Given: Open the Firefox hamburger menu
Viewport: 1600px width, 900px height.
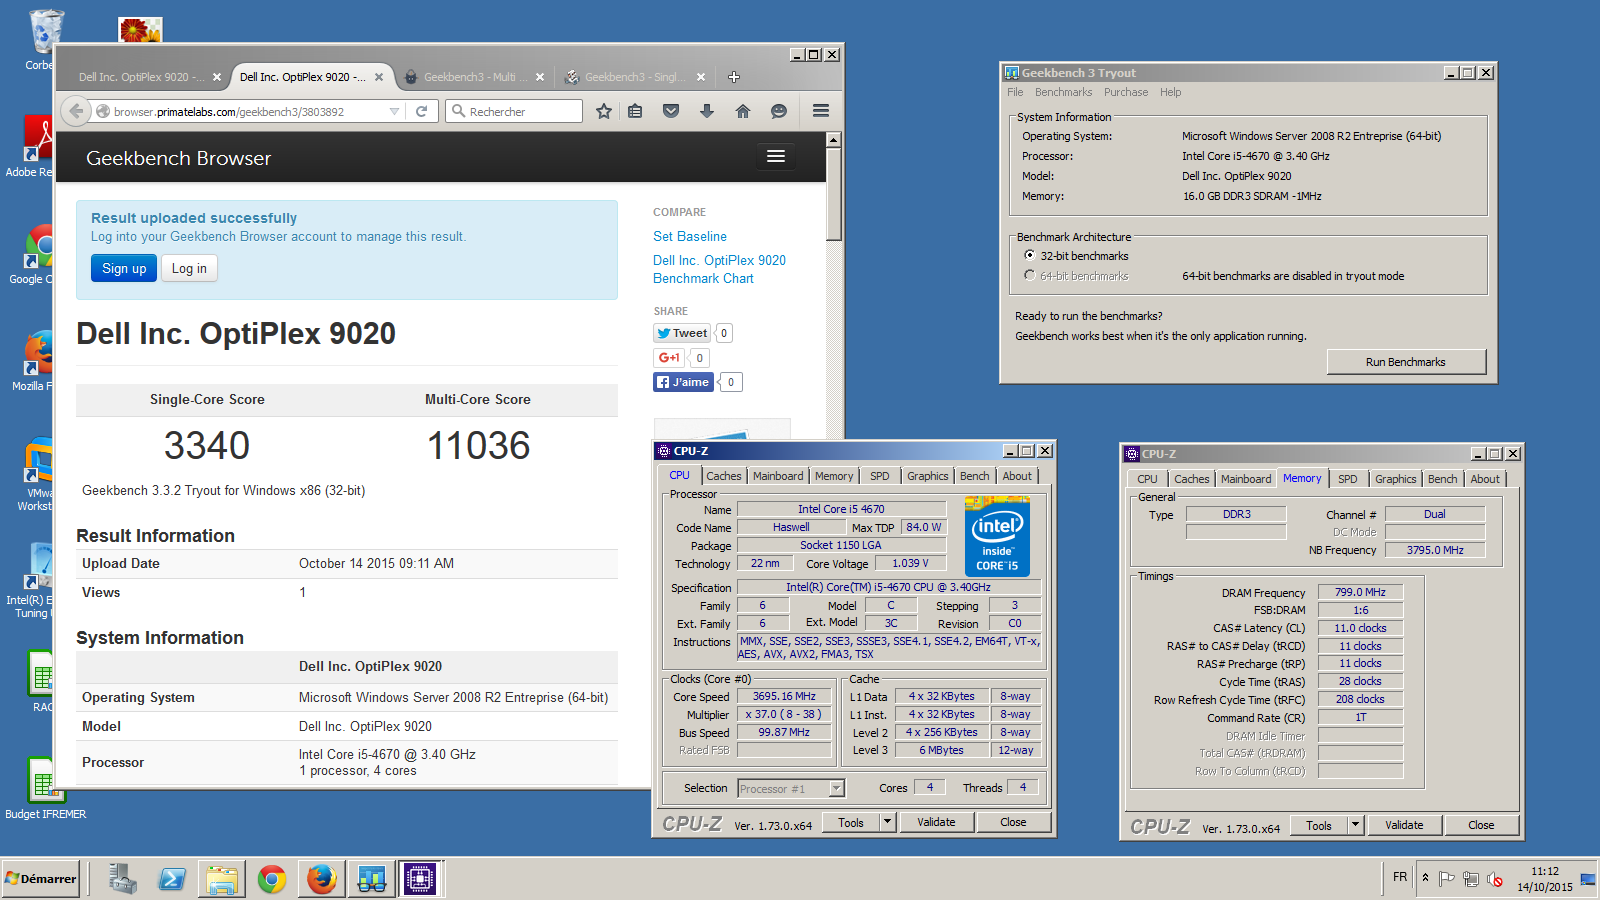Looking at the screenshot, I should 821,111.
